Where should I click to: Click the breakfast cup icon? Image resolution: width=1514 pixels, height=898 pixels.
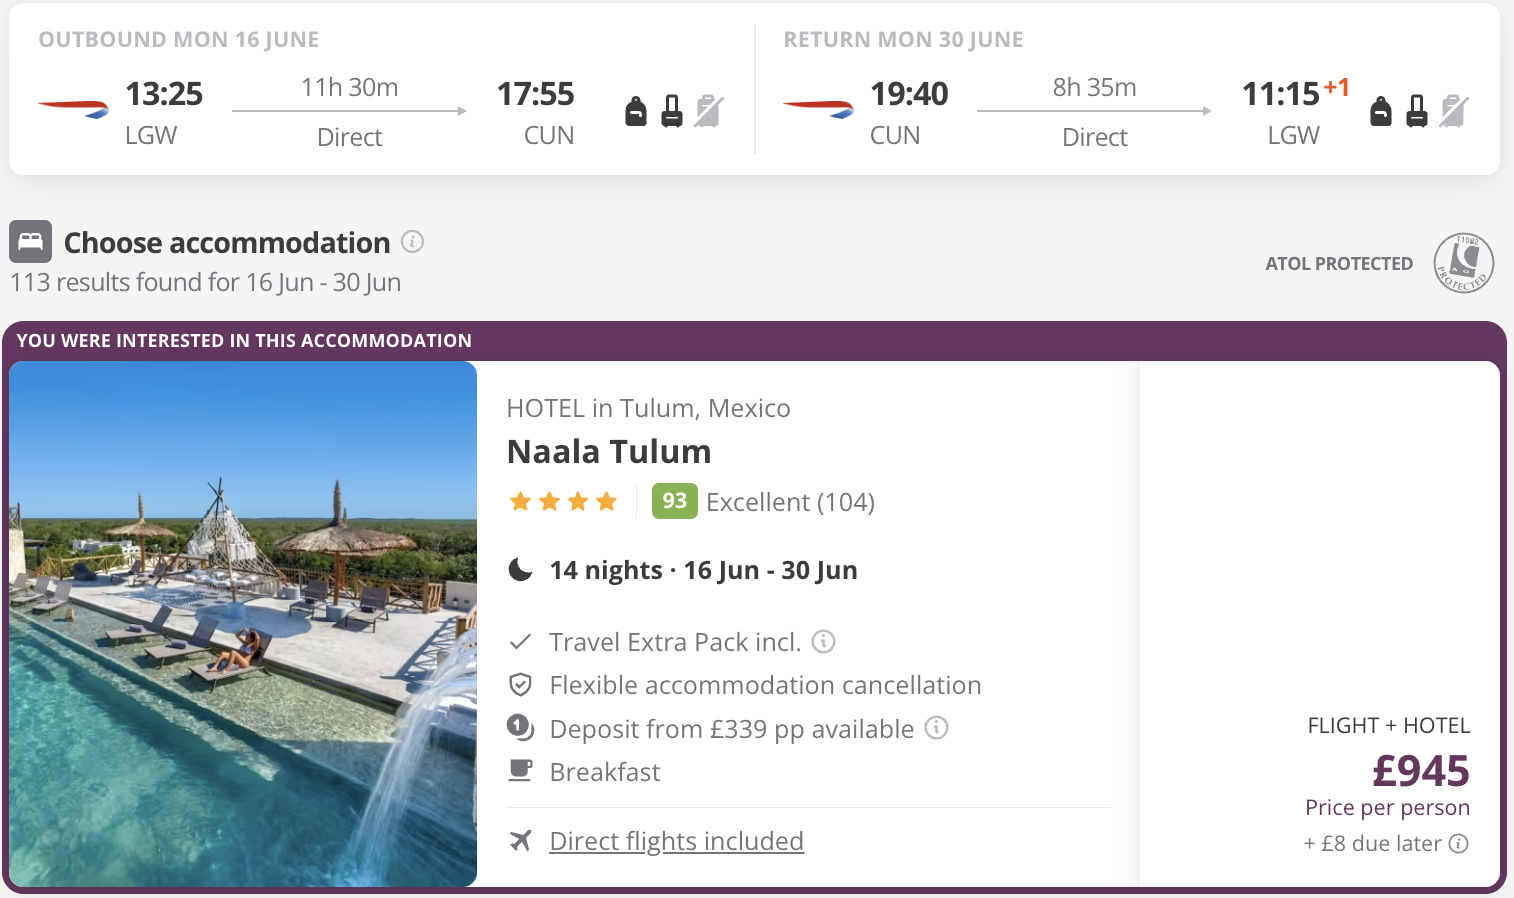click(x=520, y=770)
